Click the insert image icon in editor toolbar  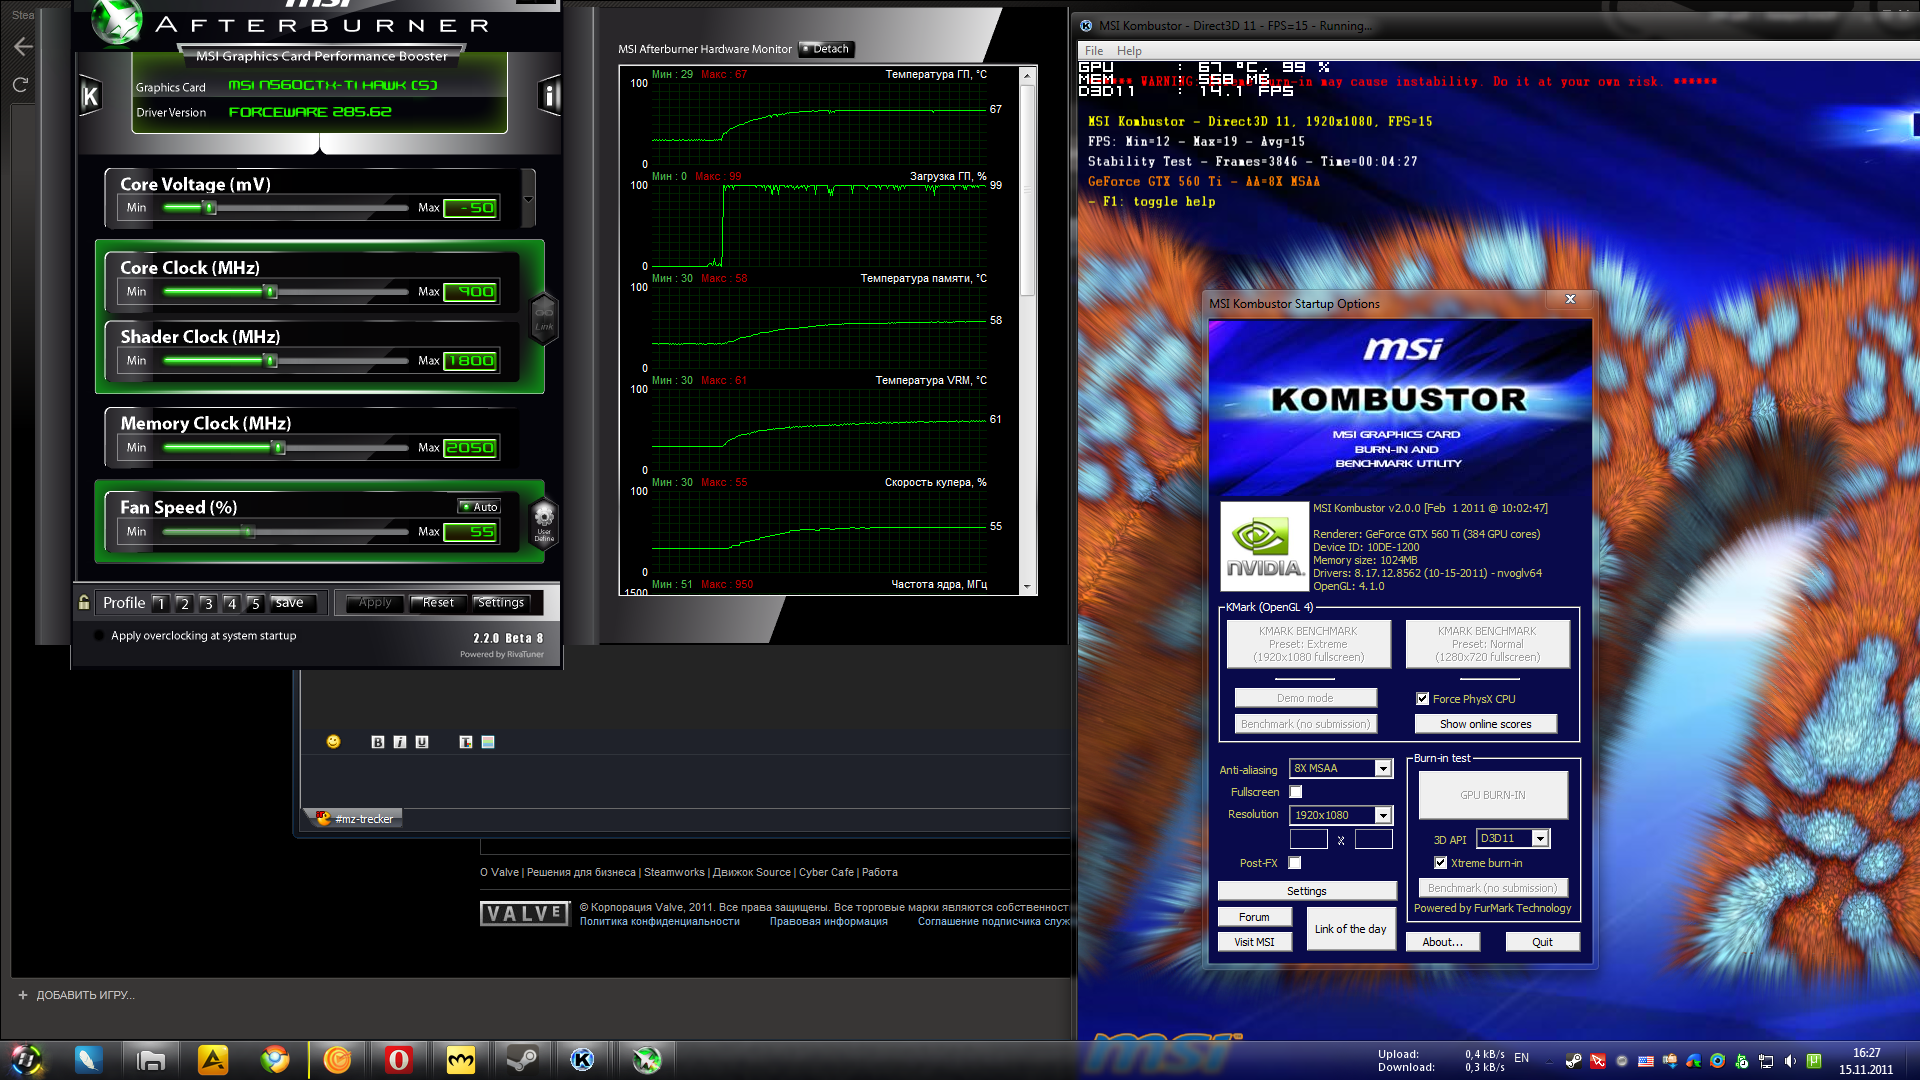click(x=488, y=742)
